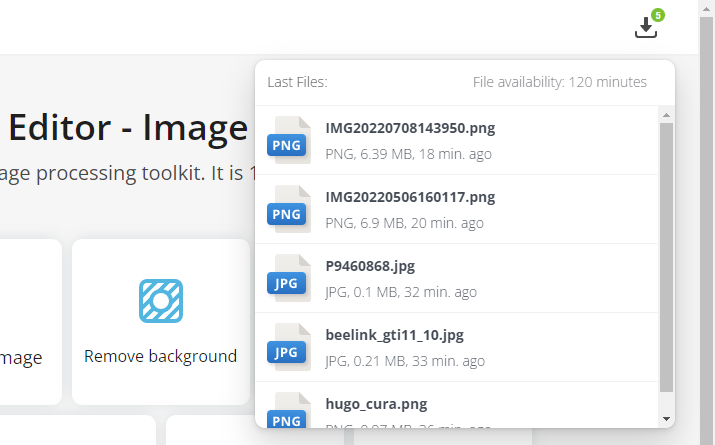Click the page vertical scrollbar thumb
715x445 pixels.
[707, 230]
